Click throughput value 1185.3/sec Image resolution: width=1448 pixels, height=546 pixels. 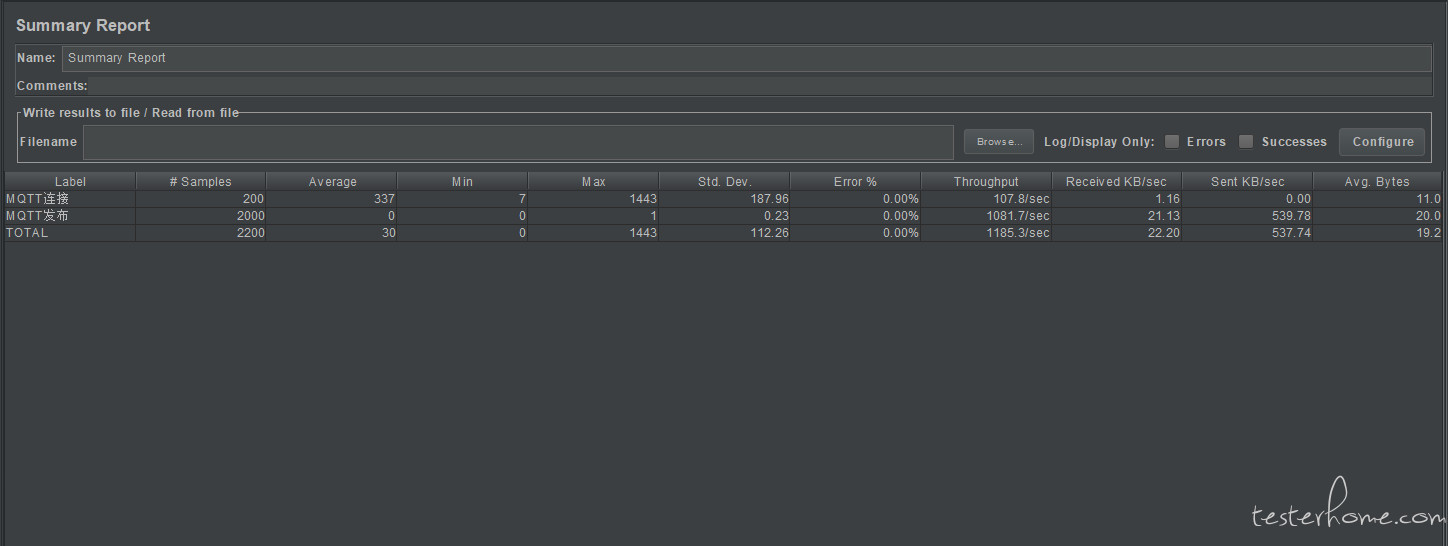click(1018, 233)
